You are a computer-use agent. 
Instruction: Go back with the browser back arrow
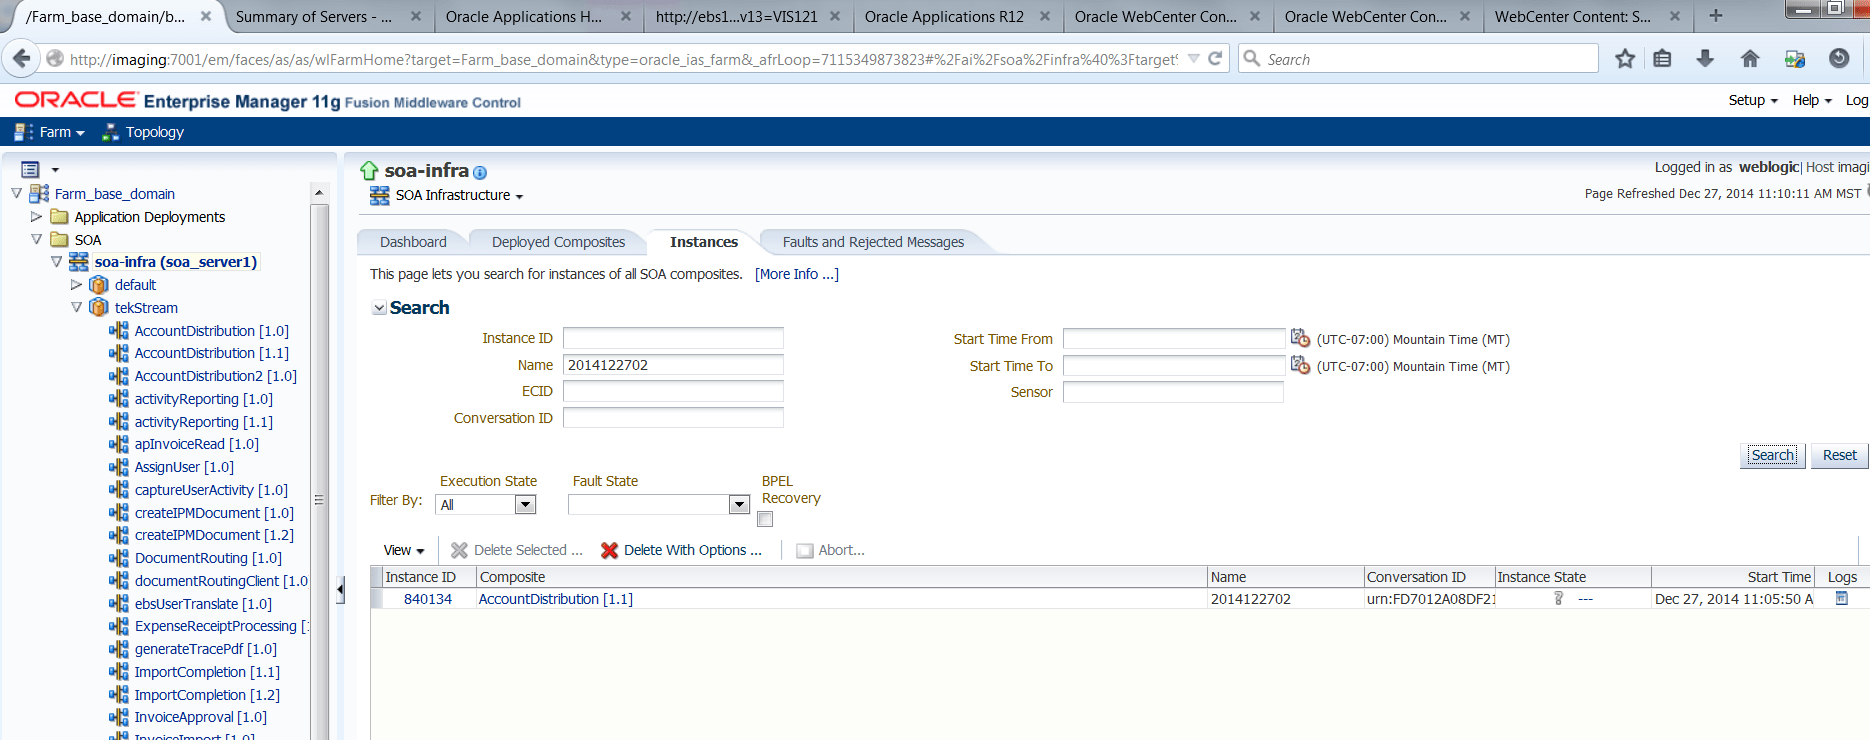click(22, 59)
